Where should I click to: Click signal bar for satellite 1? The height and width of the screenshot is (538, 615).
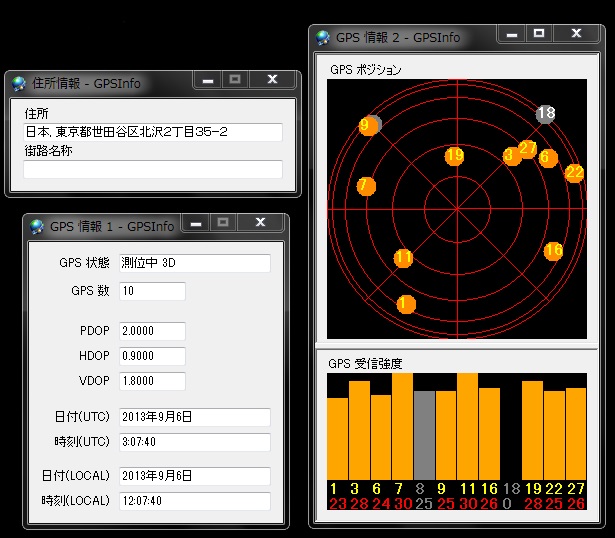(x=337, y=439)
